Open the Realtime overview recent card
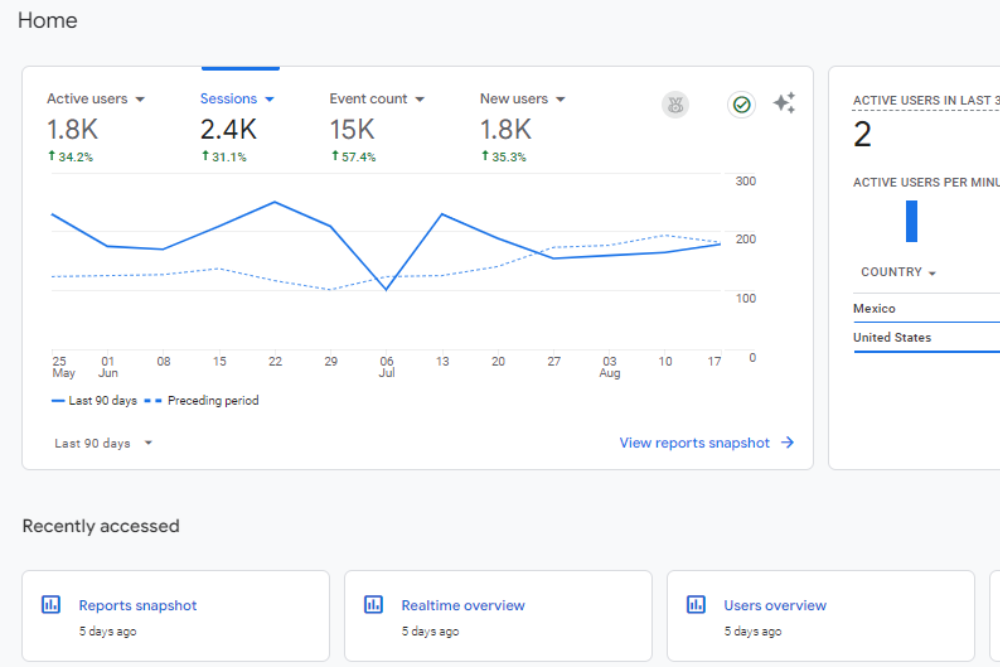Image resolution: width=1000 pixels, height=667 pixels. 498,615
